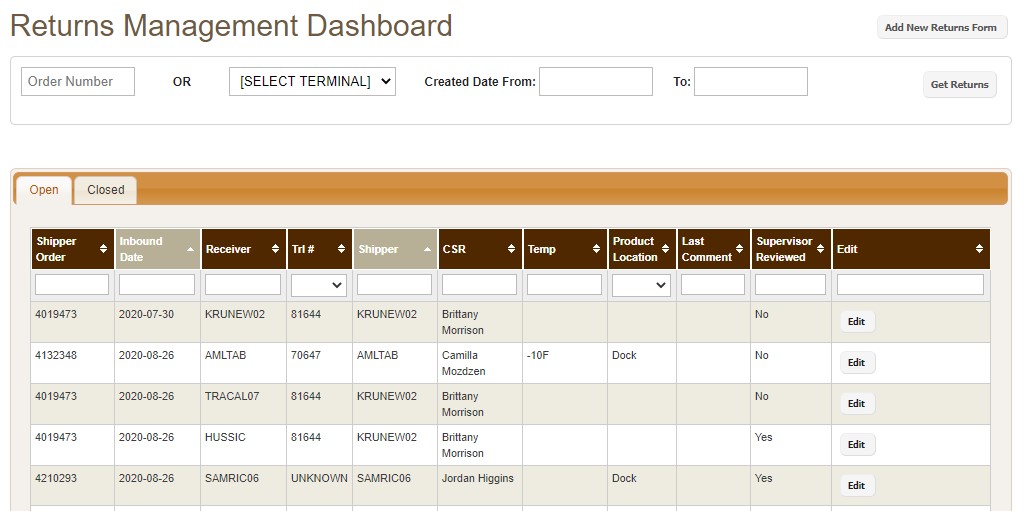
Task: Focus the Order Number input field
Action: coord(78,82)
